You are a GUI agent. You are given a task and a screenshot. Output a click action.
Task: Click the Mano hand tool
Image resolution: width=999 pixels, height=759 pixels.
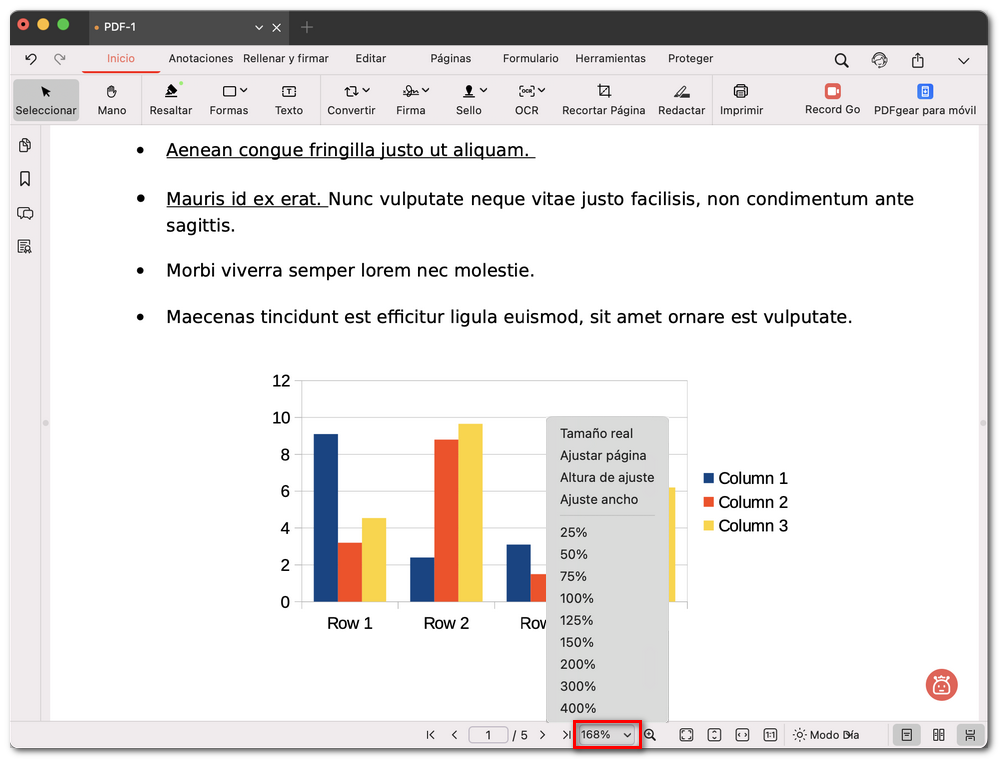pyautogui.click(x=112, y=99)
